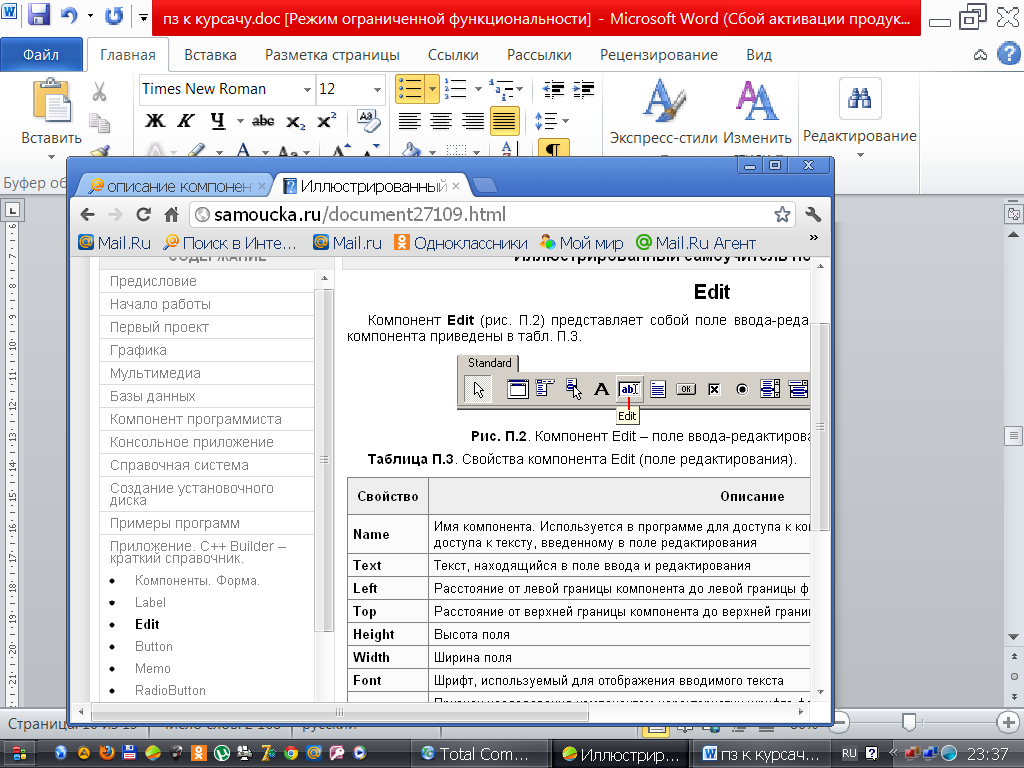Open browser wrench settings menu
This screenshot has width=1024, height=768.
(813, 214)
